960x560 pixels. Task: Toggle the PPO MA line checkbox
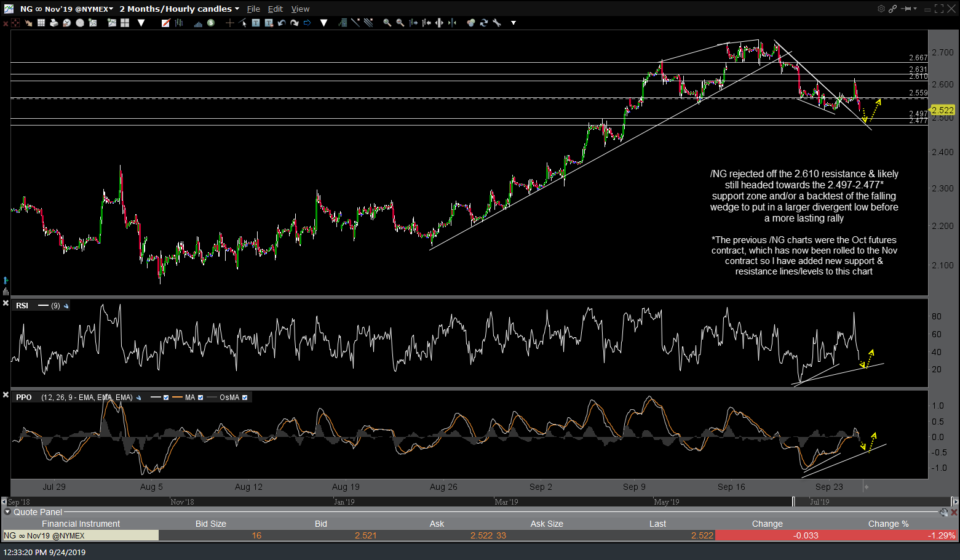point(200,397)
